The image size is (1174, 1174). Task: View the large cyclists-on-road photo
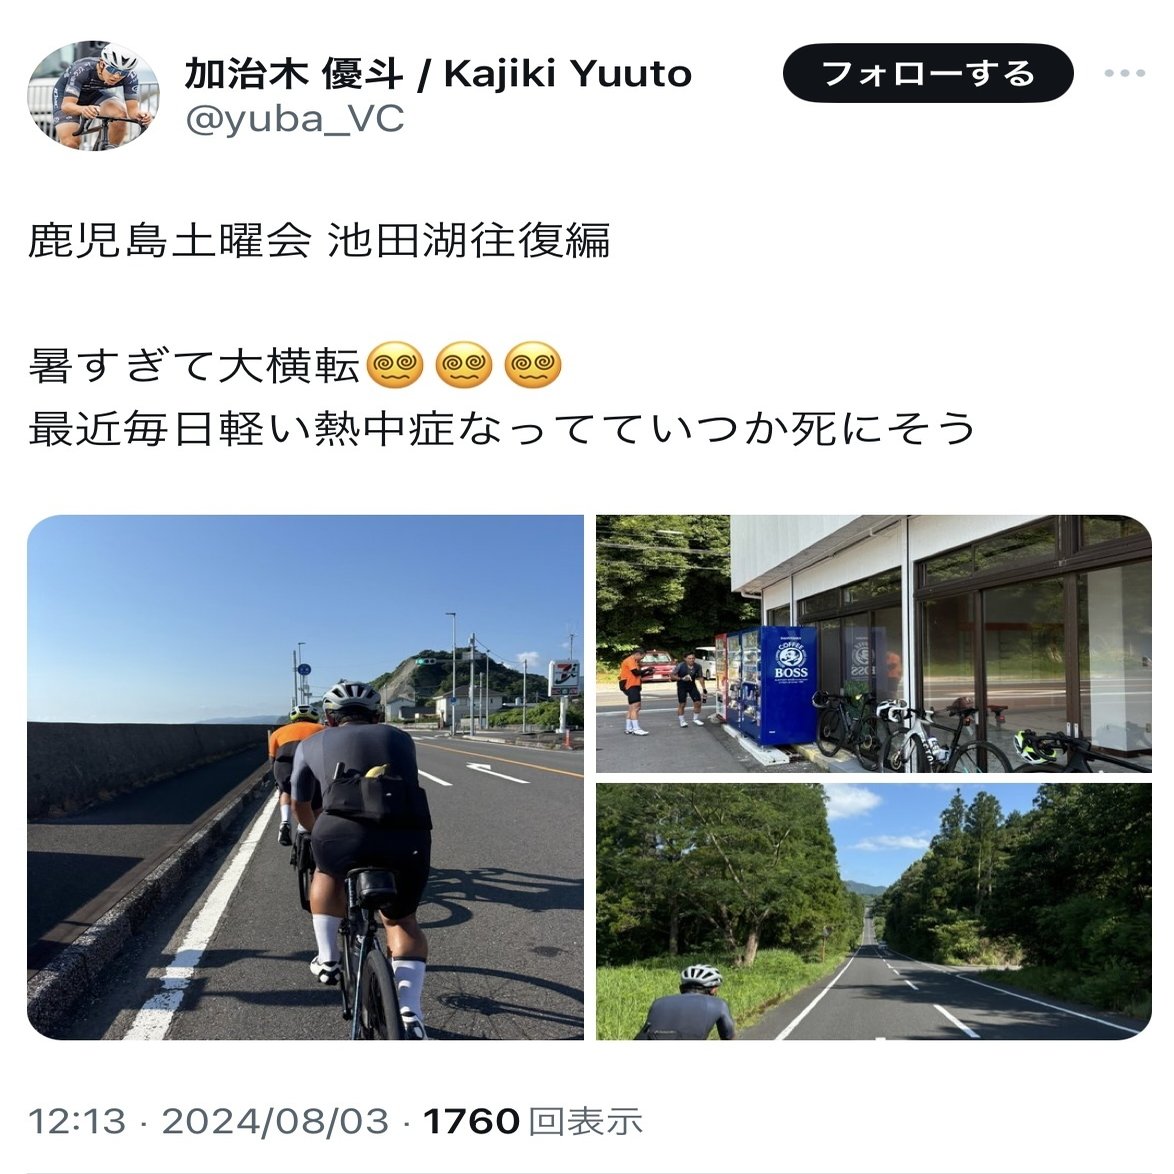[305, 777]
